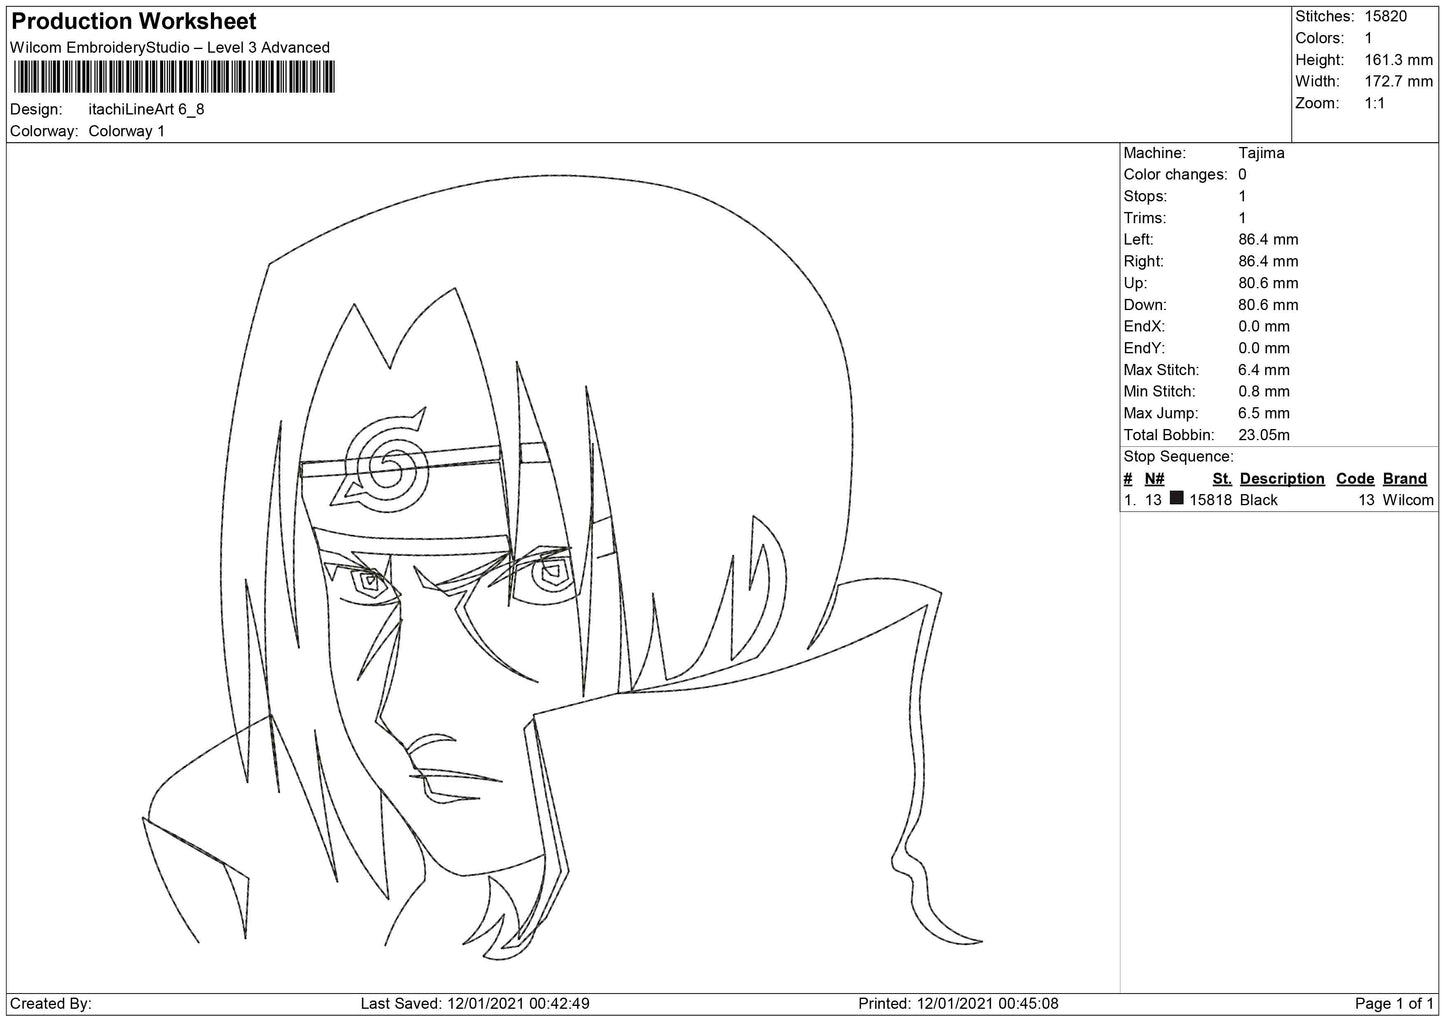Select the Total Bobbin value "23.05m"
This screenshot has height=1017, width=1445.
[x=1264, y=435]
